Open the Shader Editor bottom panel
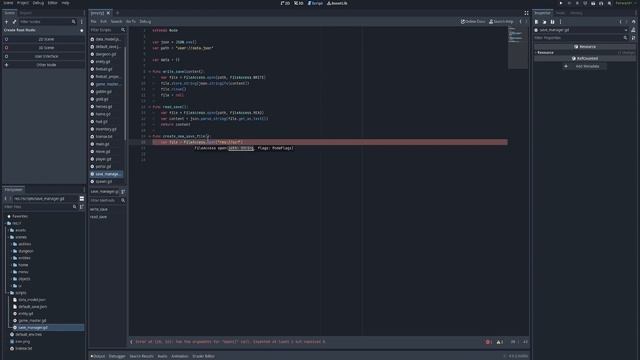640x360 pixels. 203,356
